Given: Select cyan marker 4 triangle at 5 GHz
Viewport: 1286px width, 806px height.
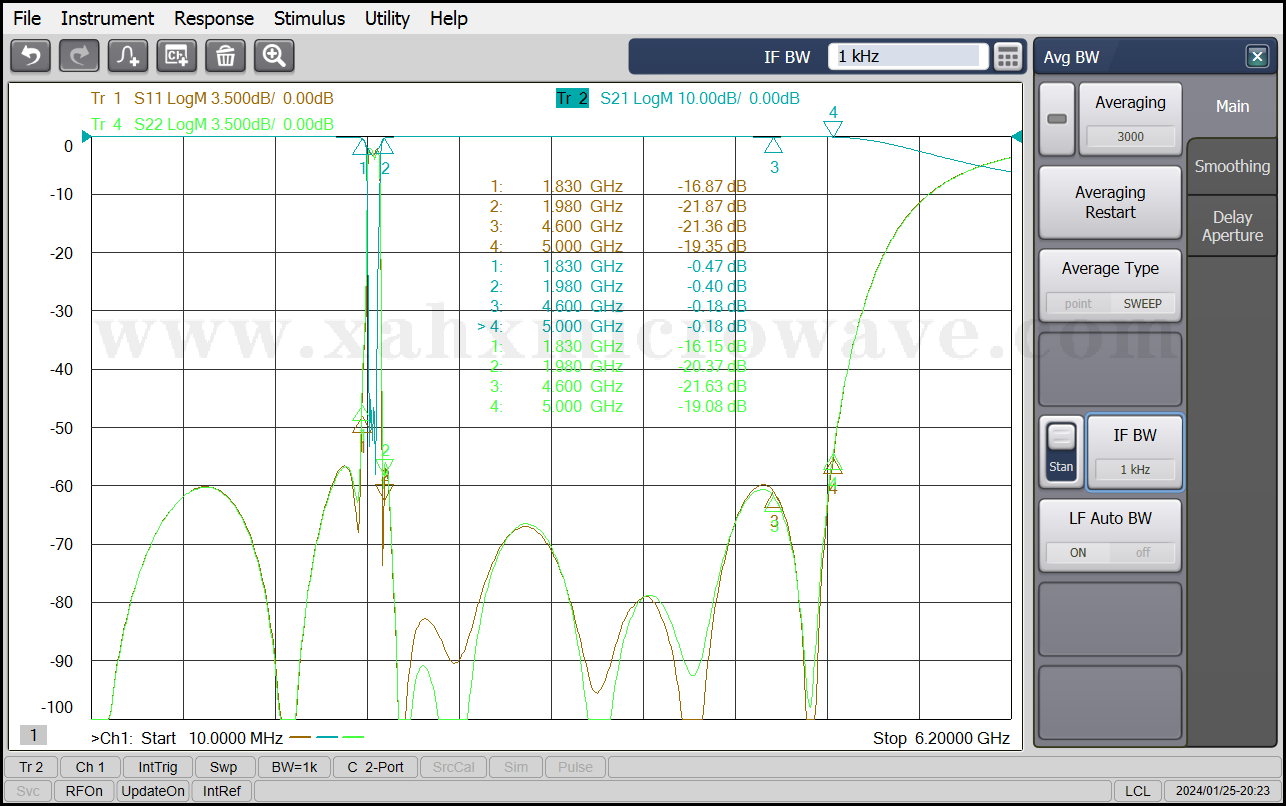Looking at the screenshot, I should pyautogui.click(x=833, y=128).
